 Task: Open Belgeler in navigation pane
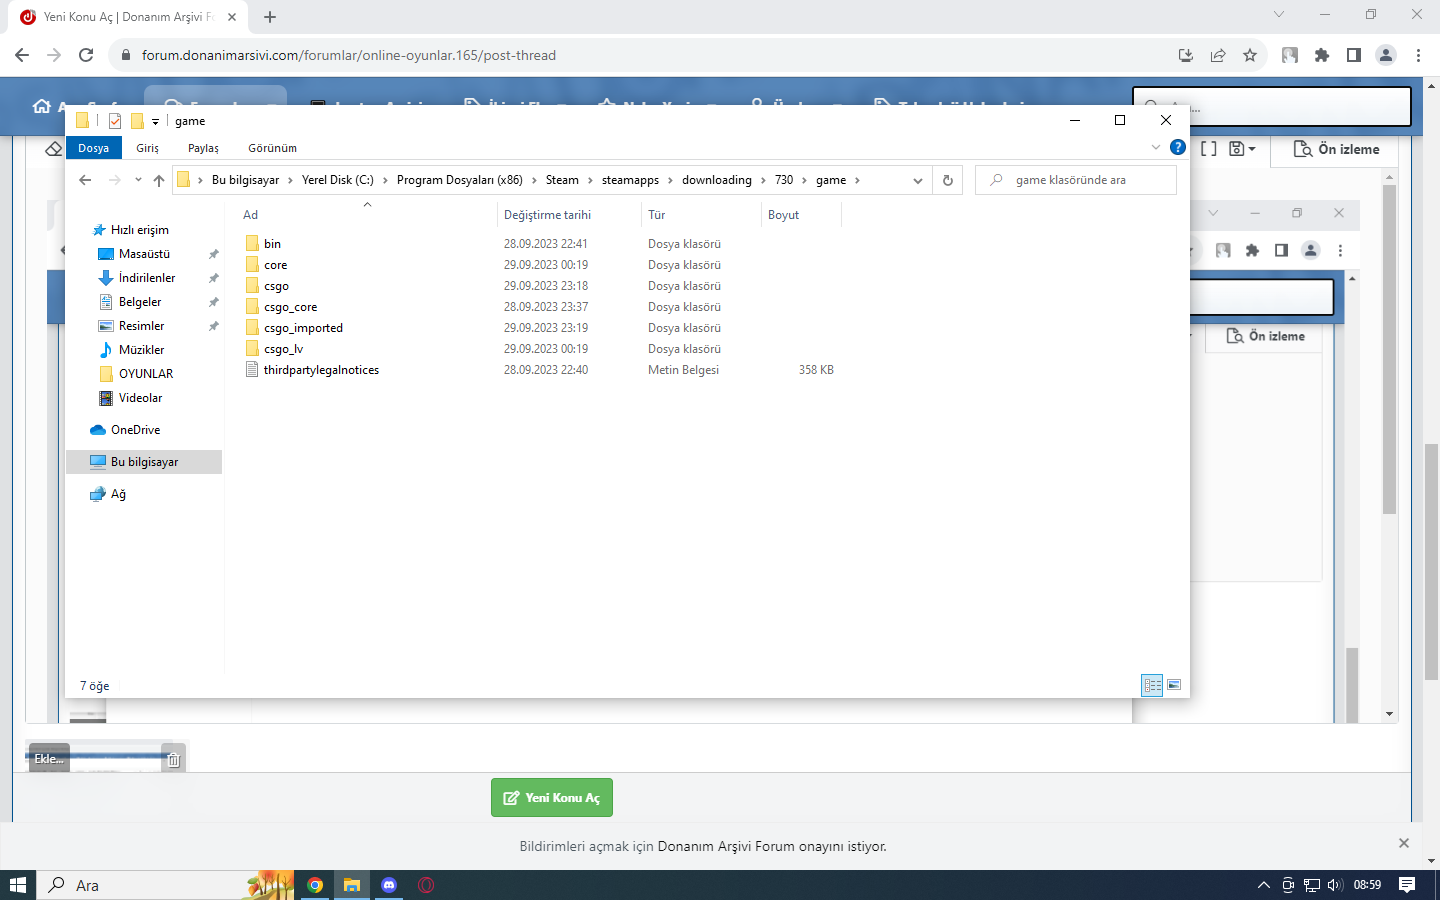[x=140, y=302]
